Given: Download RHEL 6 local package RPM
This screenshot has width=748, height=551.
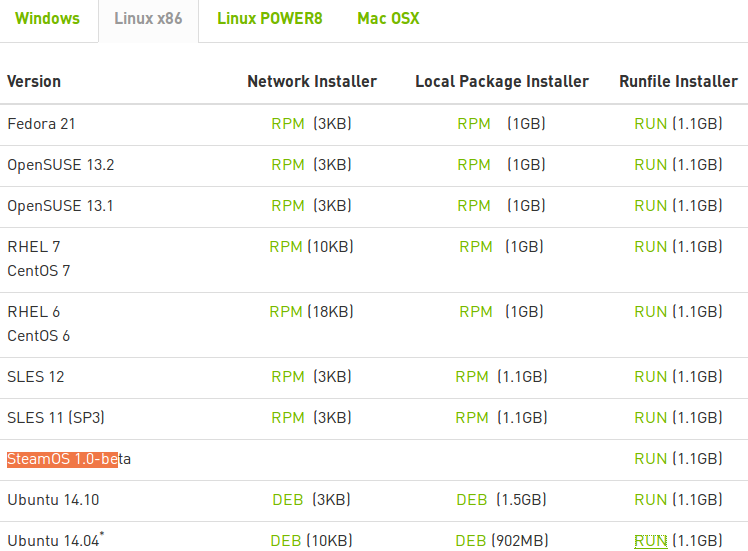Looking at the screenshot, I should point(476,312).
